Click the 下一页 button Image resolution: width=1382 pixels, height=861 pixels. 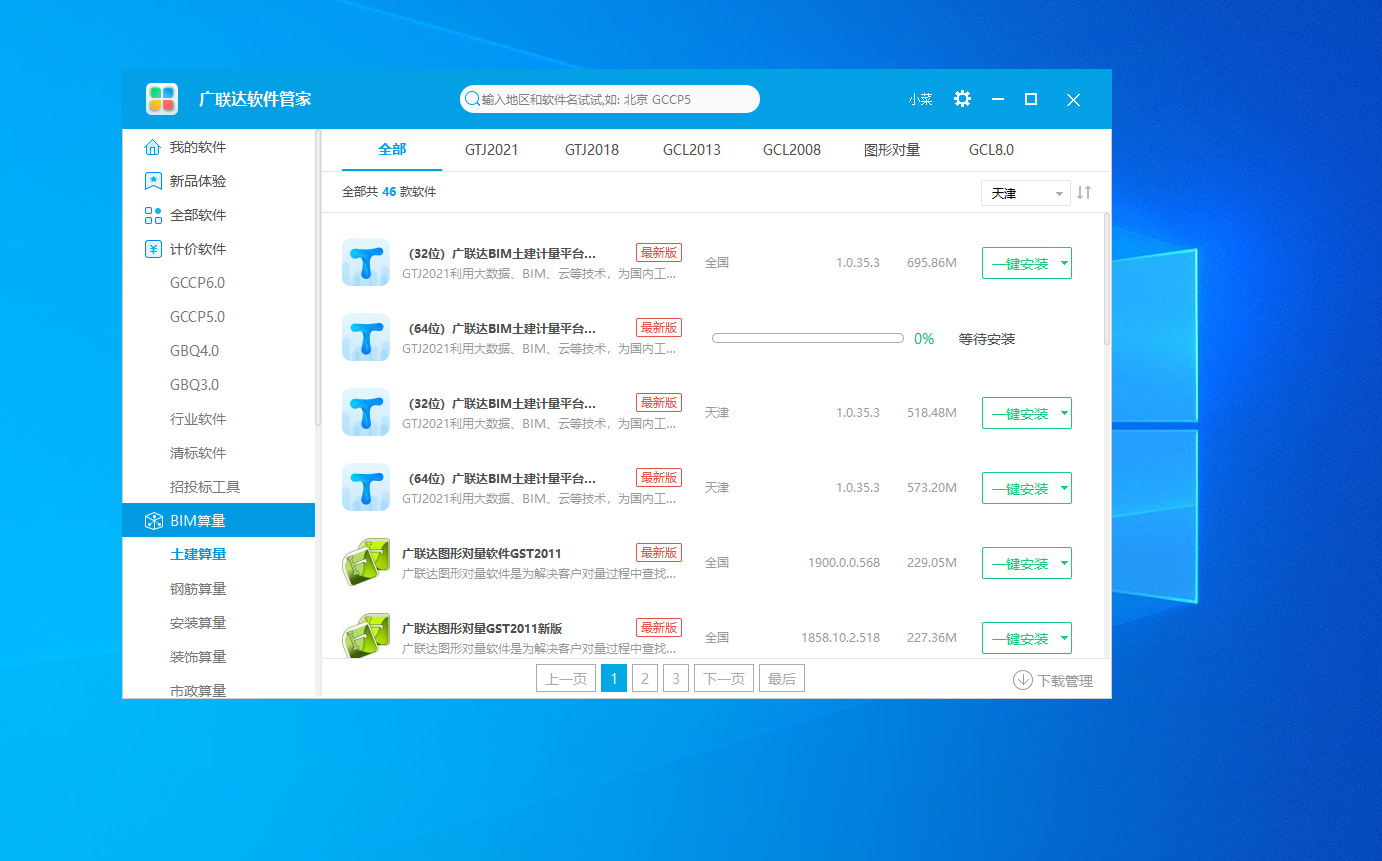724,679
